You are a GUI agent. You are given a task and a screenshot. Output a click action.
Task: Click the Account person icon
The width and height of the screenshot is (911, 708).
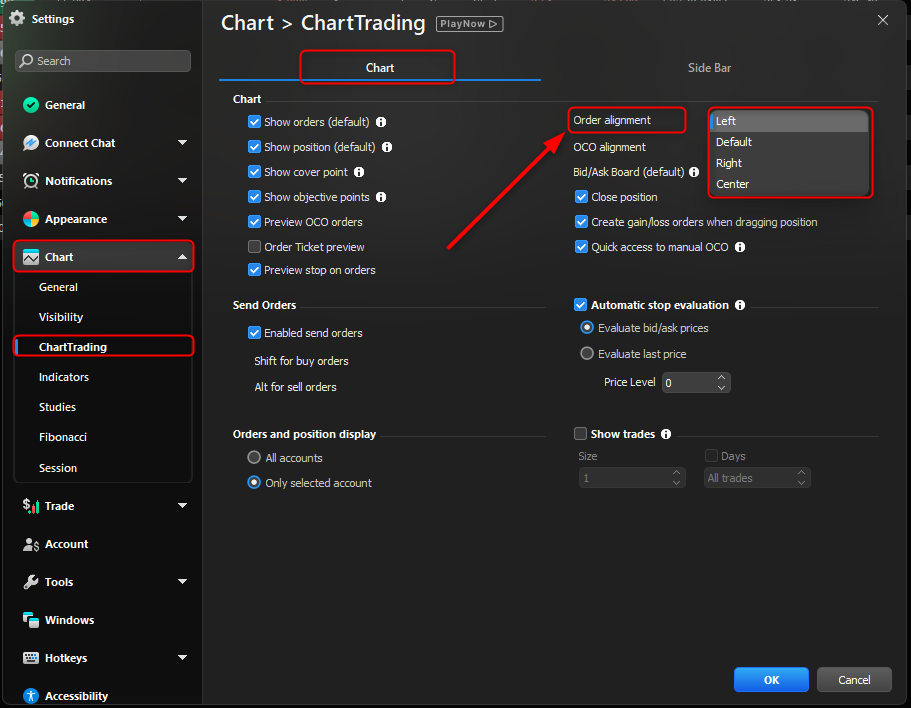click(31, 544)
